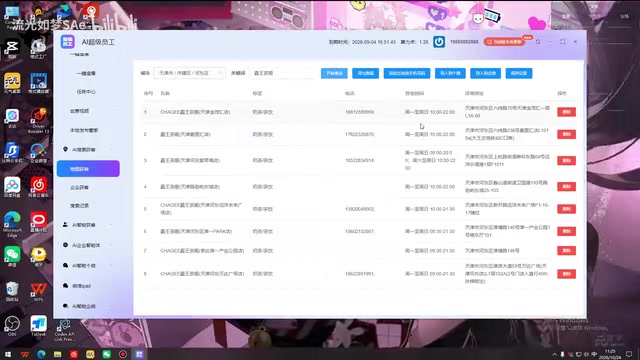Open the WeChat desktop icon
Screen dimensions: 640x360
pos(12,256)
